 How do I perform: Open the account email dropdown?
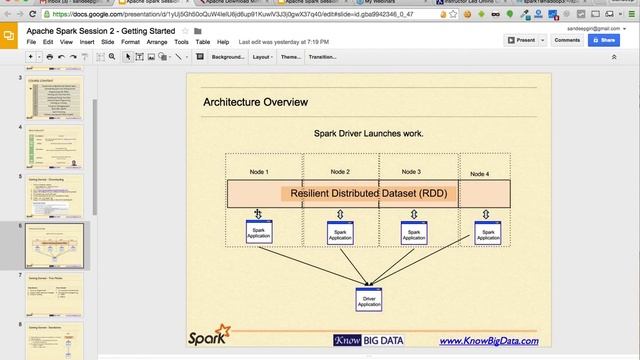[596, 29]
